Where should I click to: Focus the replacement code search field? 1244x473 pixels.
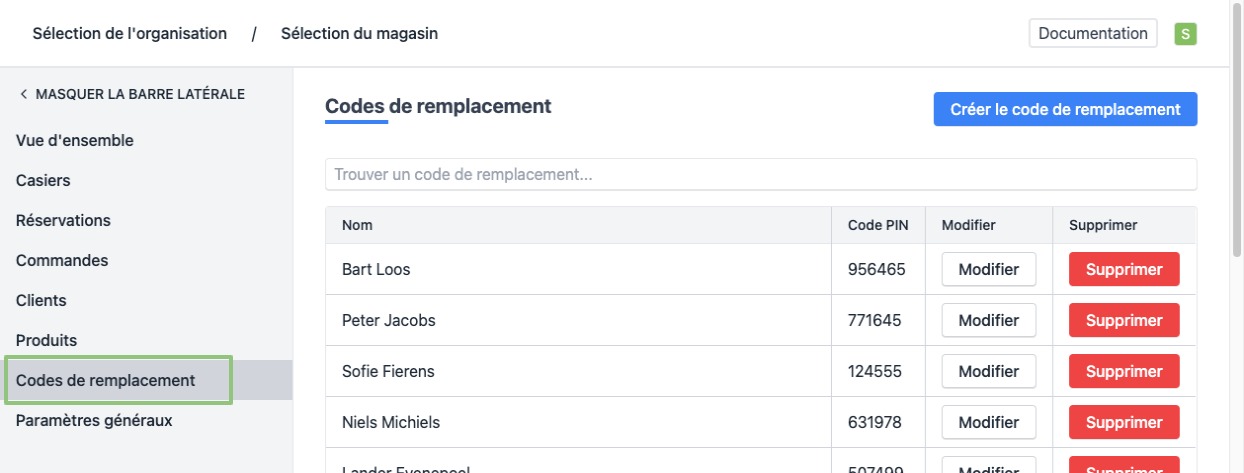(x=760, y=175)
